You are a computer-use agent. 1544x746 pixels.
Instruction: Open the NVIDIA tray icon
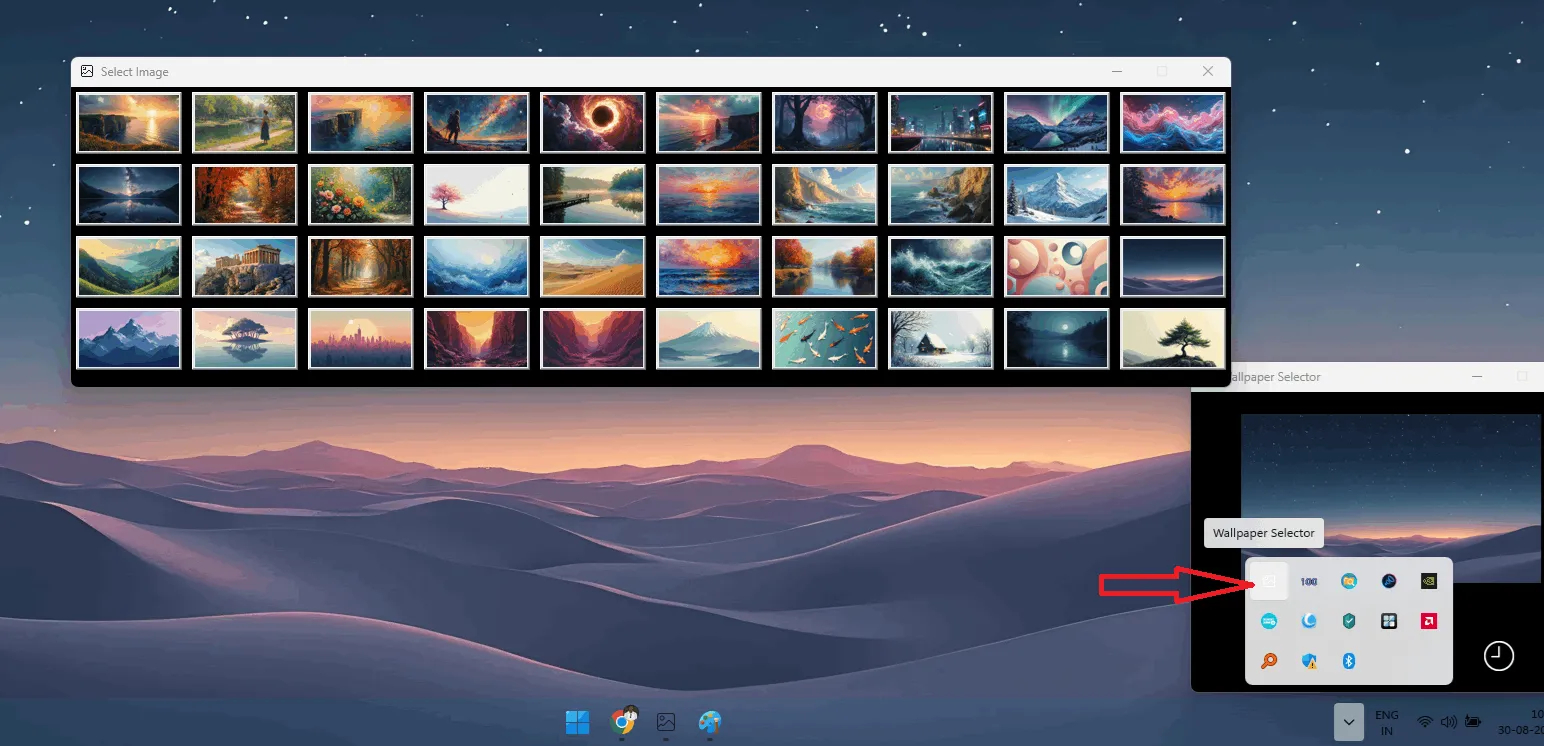[1429, 581]
